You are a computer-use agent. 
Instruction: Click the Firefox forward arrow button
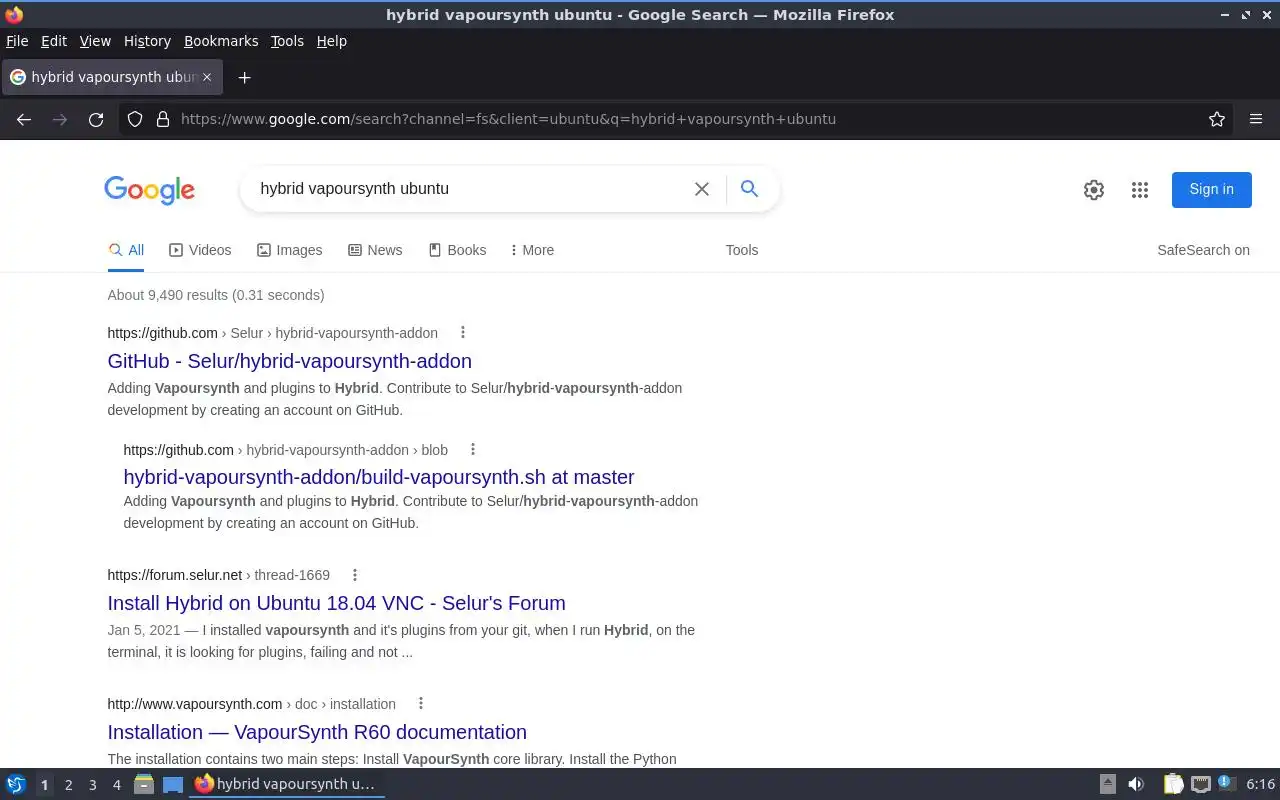point(60,119)
